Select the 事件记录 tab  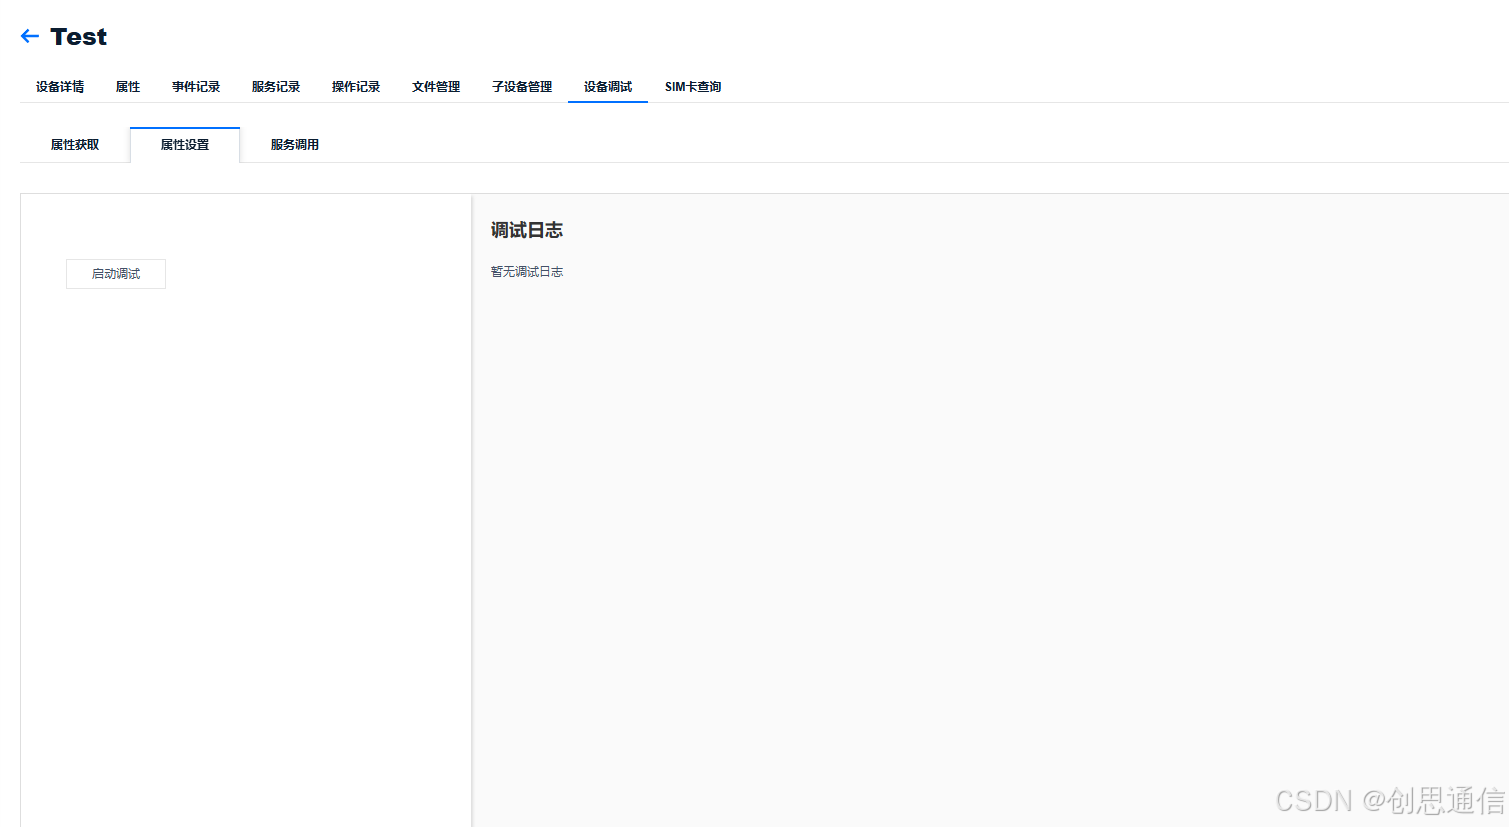[x=196, y=87]
